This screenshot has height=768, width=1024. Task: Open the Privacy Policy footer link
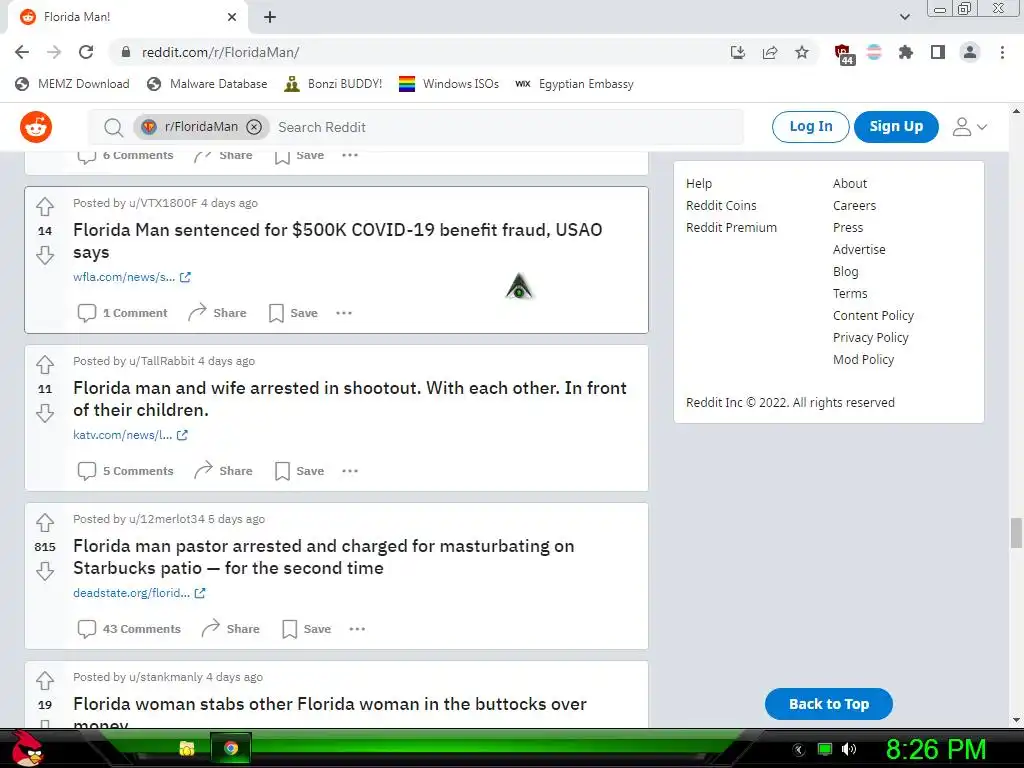[871, 338]
